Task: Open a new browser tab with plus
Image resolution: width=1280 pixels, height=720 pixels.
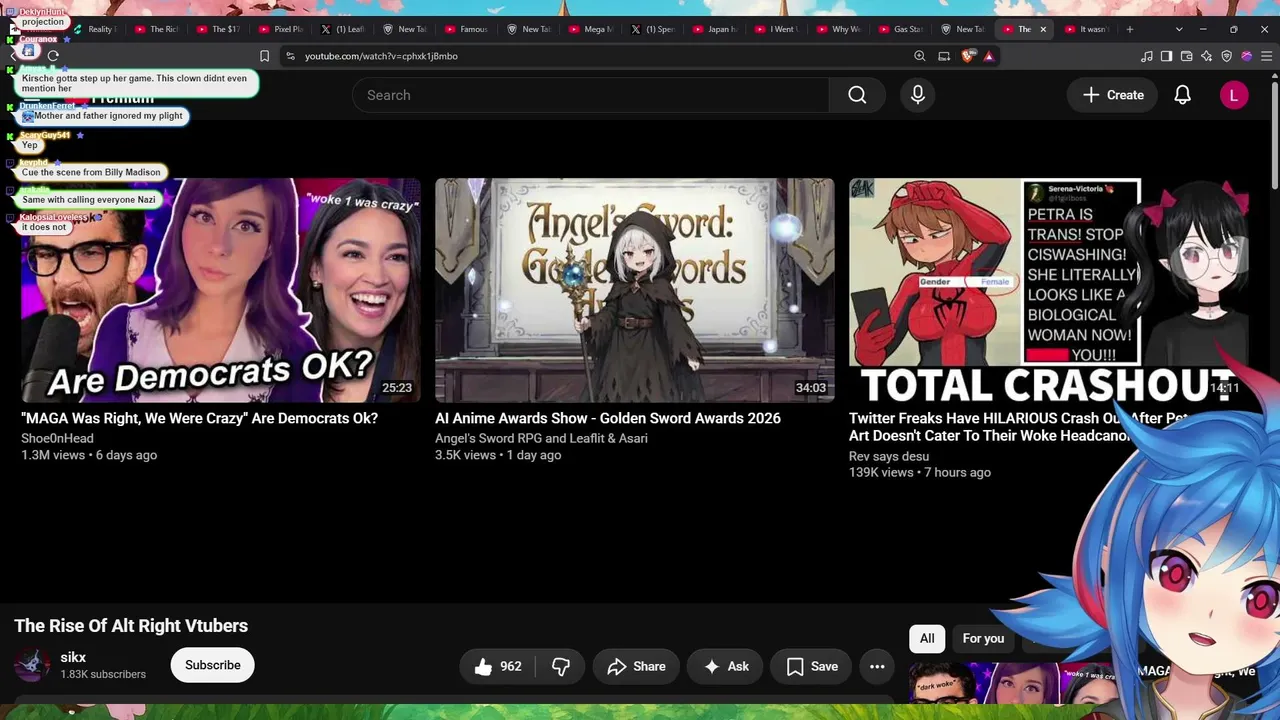Action: [x=1130, y=29]
